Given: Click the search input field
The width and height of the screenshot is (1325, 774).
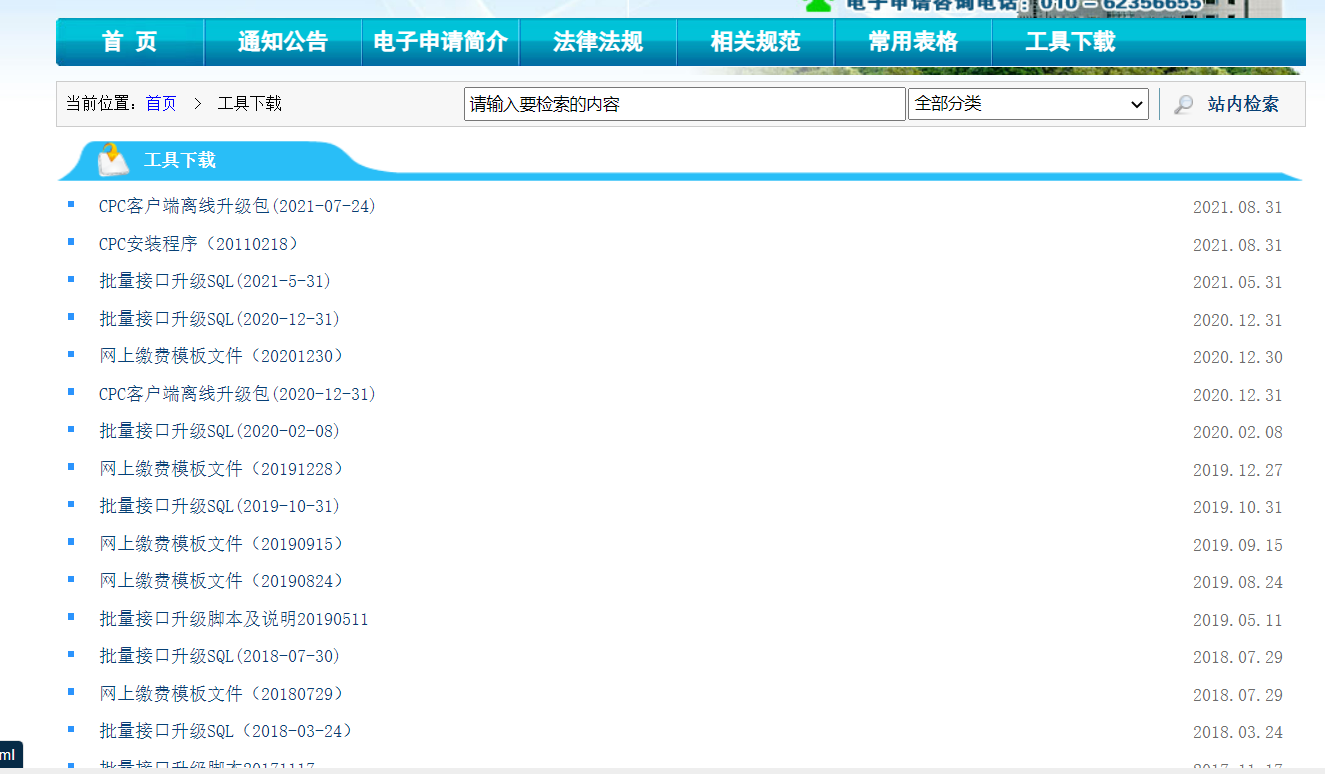Looking at the screenshot, I should (684, 103).
